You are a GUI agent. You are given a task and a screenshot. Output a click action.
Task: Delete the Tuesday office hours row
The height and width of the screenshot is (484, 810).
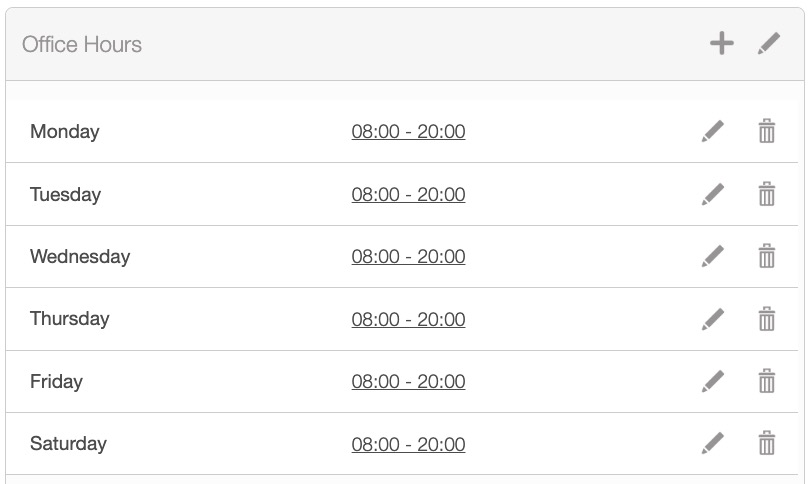(766, 194)
